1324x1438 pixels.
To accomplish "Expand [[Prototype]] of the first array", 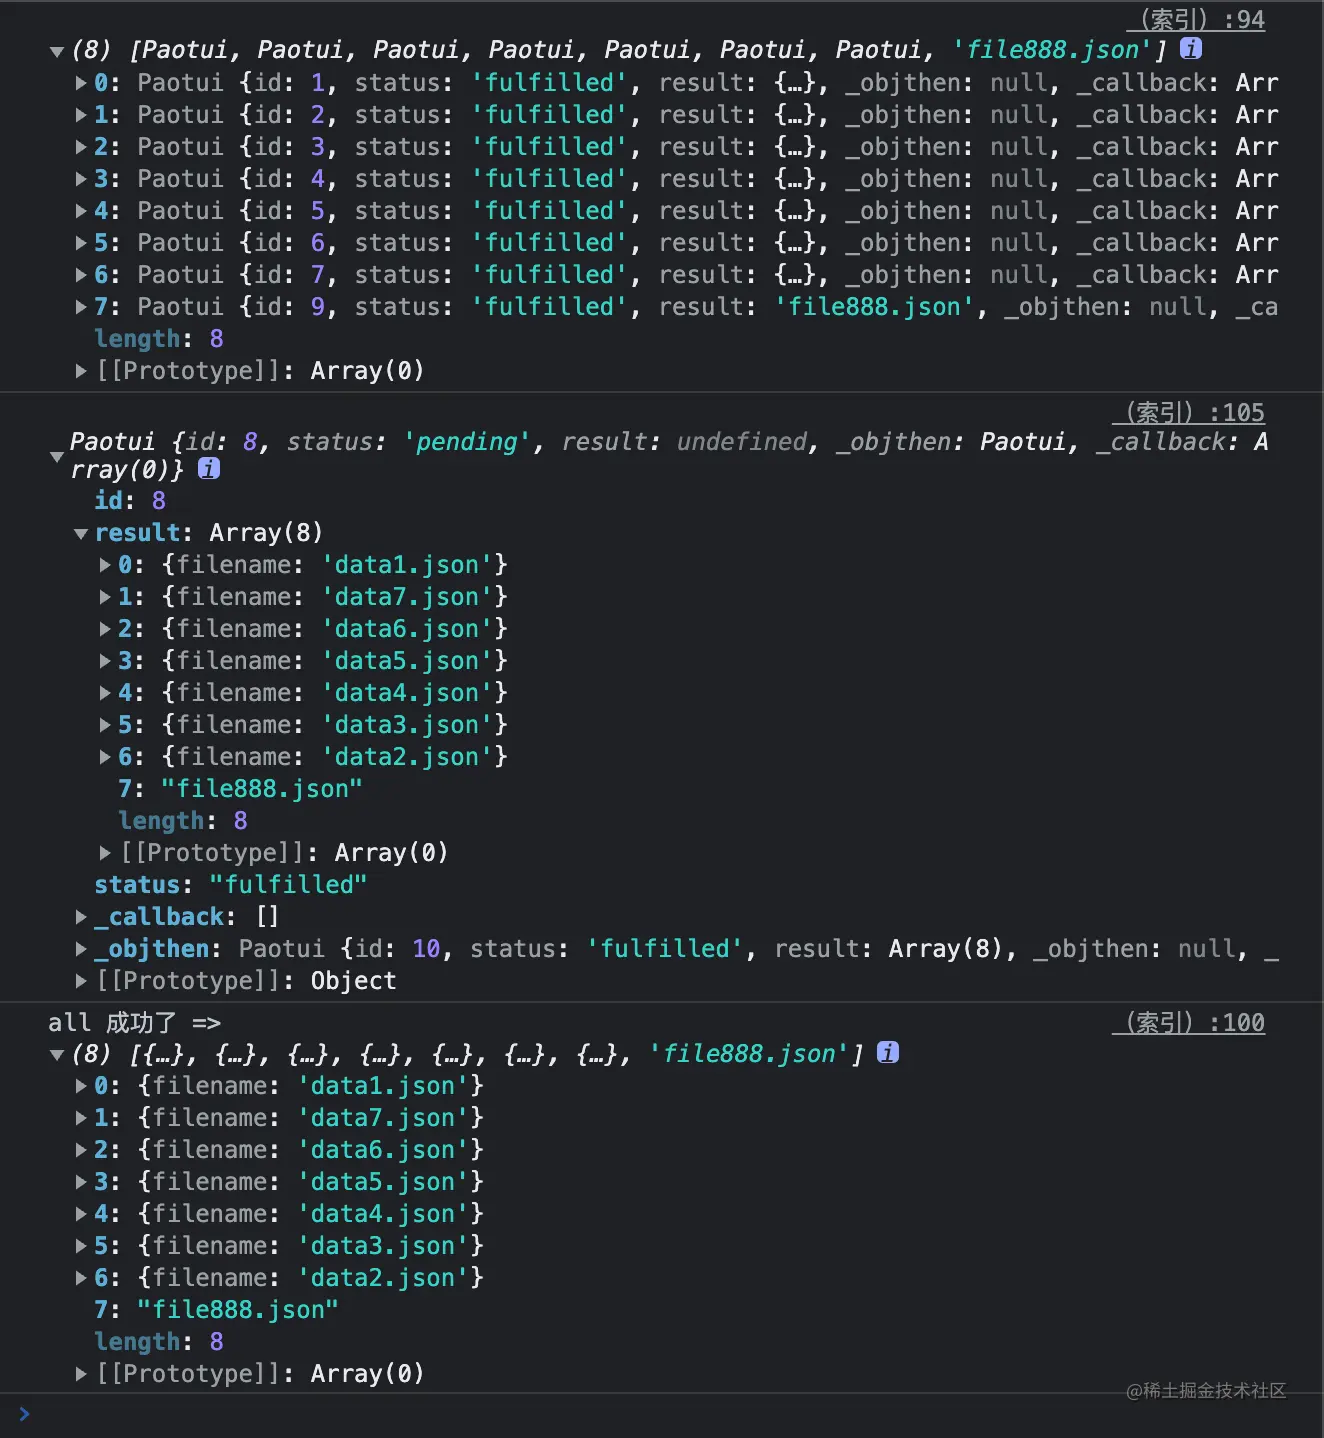I will [81, 370].
